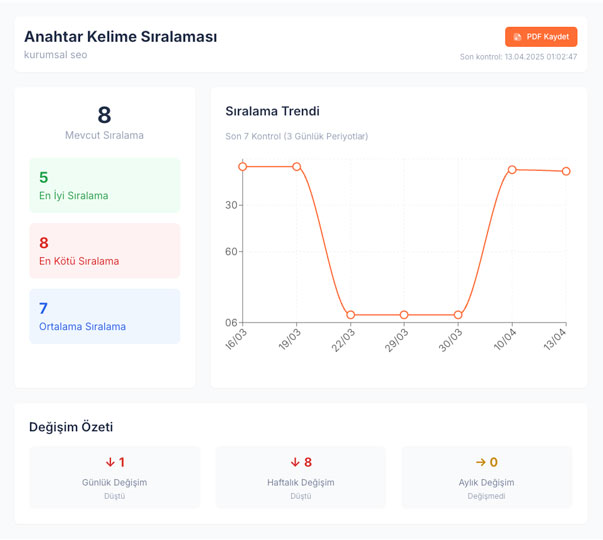This screenshot has height=540, width=603.
Task: Click the red down arrow beside Haftalık Değişim value
Action: 295,462
